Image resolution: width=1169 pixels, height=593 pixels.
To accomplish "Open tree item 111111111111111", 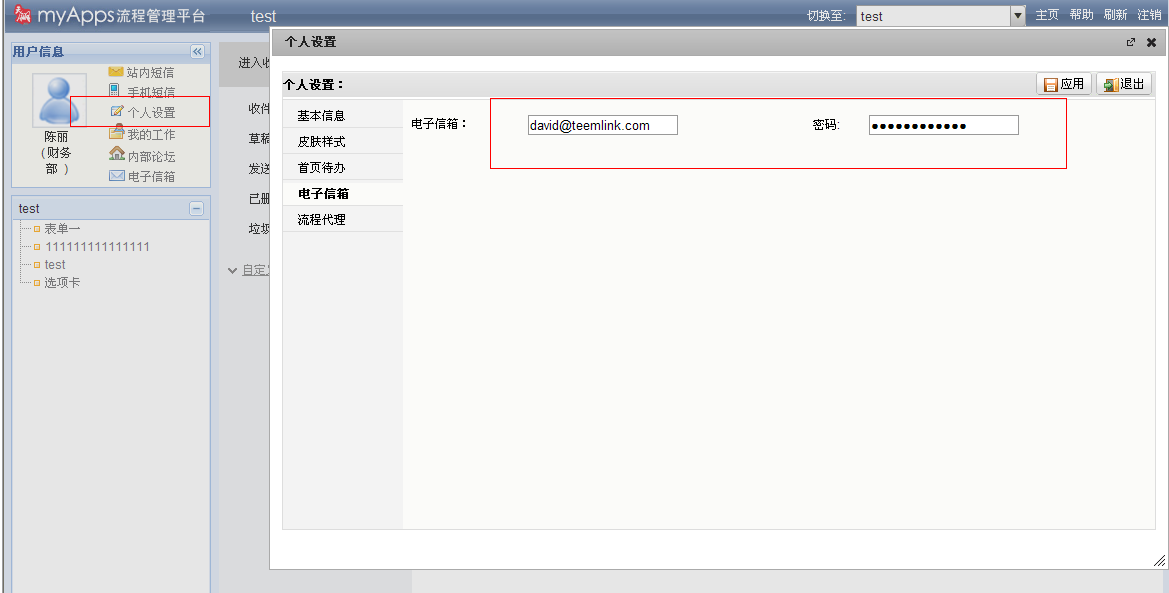I will coord(97,246).
